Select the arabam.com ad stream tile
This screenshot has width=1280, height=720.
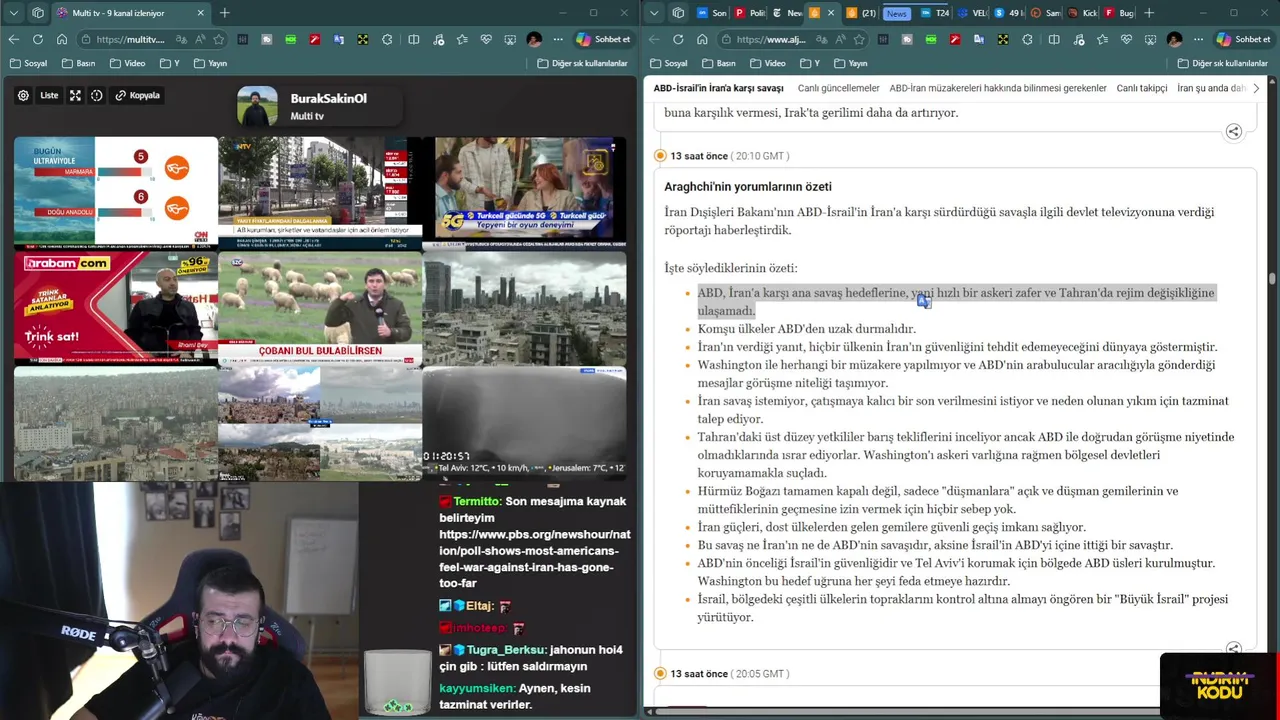point(115,308)
